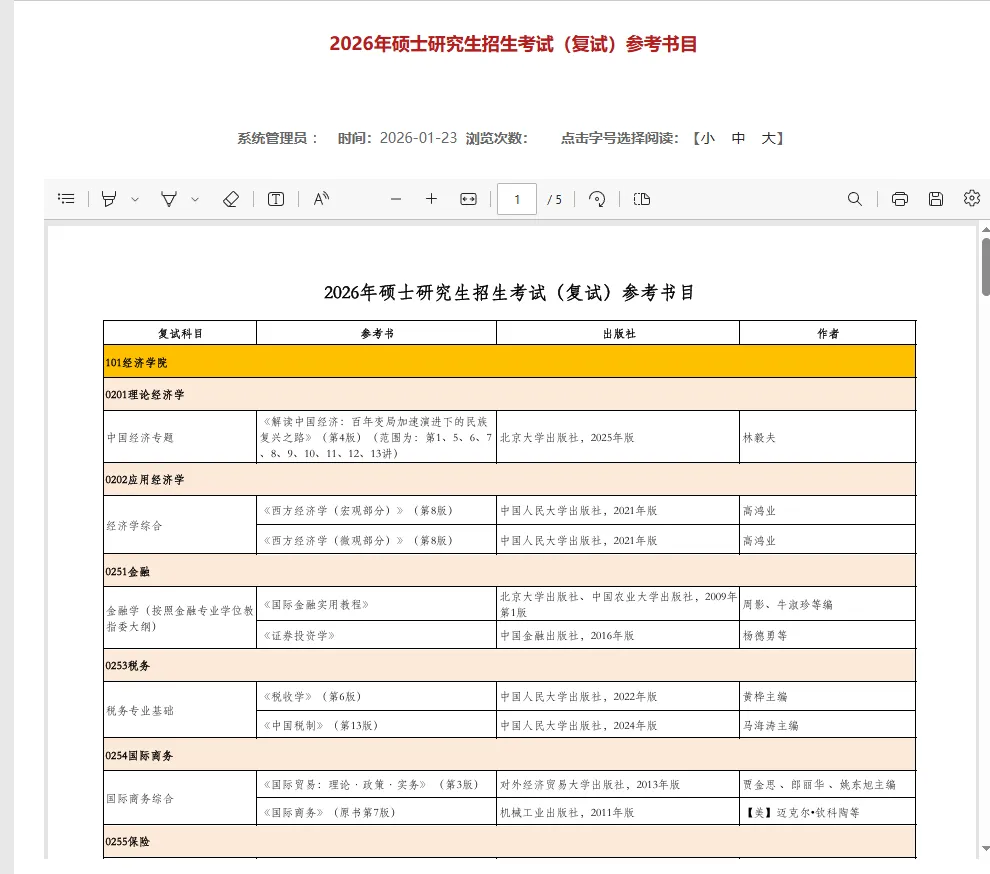Click the 国际商务综合 cell
The image size is (990, 874).
click(180, 798)
